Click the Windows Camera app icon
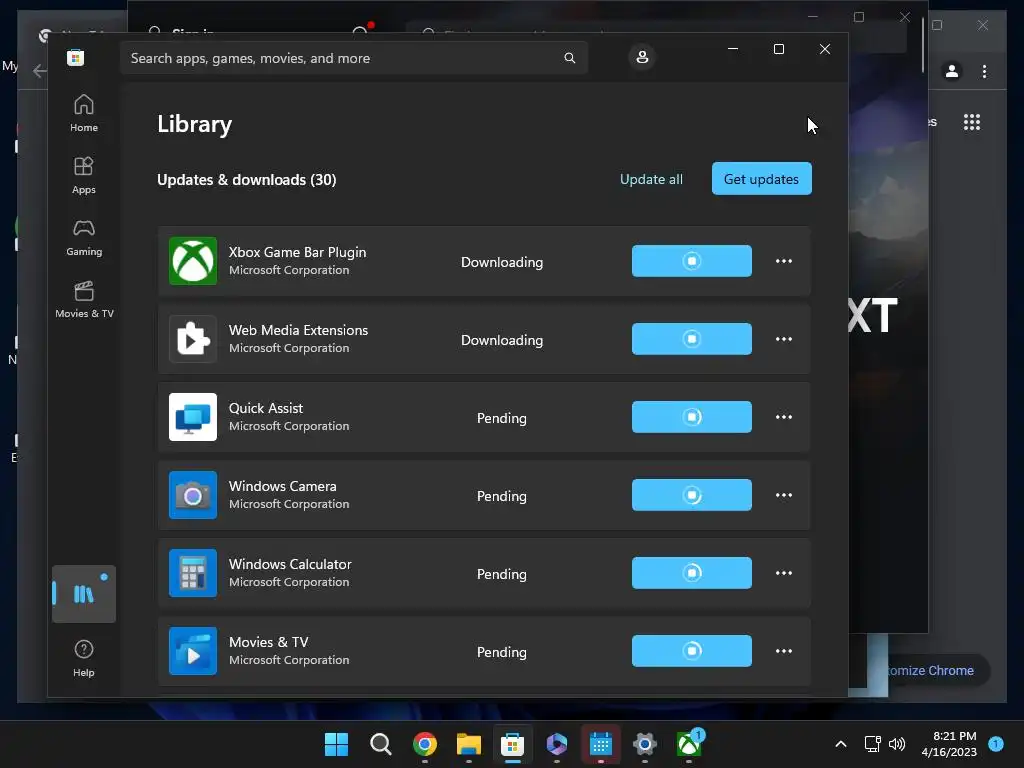Viewport: 1024px width, 768px height. pyautogui.click(x=193, y=495)
